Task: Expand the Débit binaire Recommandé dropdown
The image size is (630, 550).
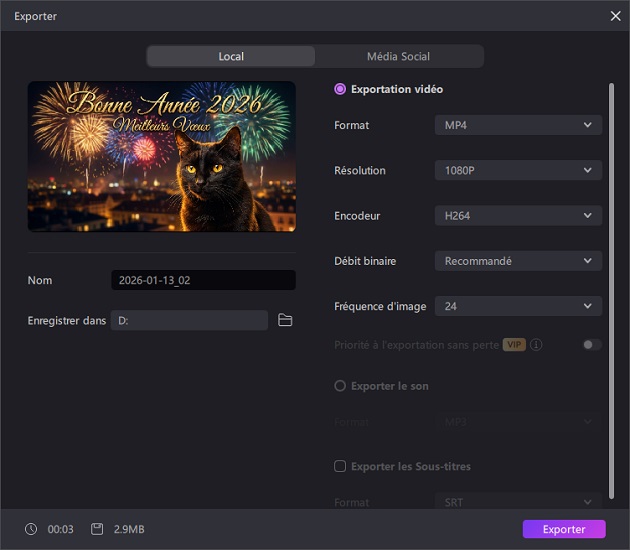Action: [518, 261]
